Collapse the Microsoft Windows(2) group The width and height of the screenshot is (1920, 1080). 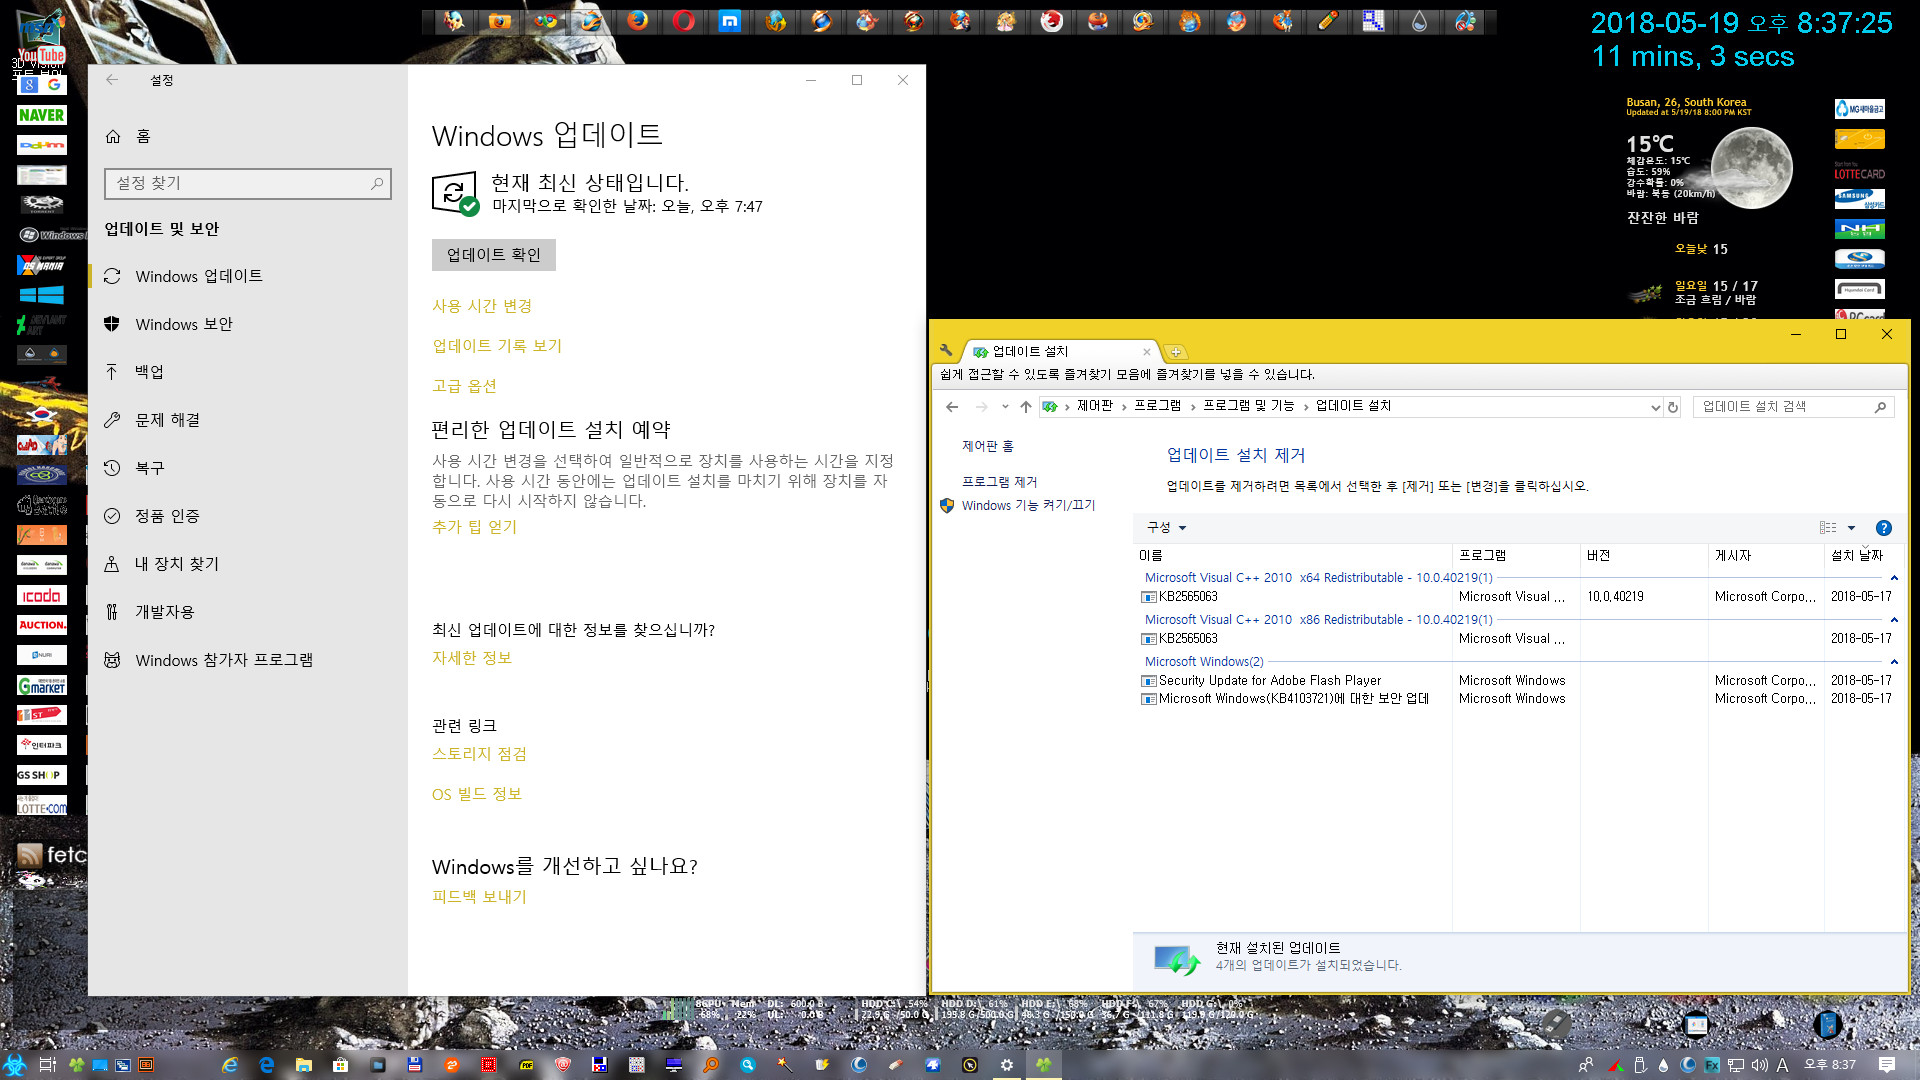(x=1894, y=662)
